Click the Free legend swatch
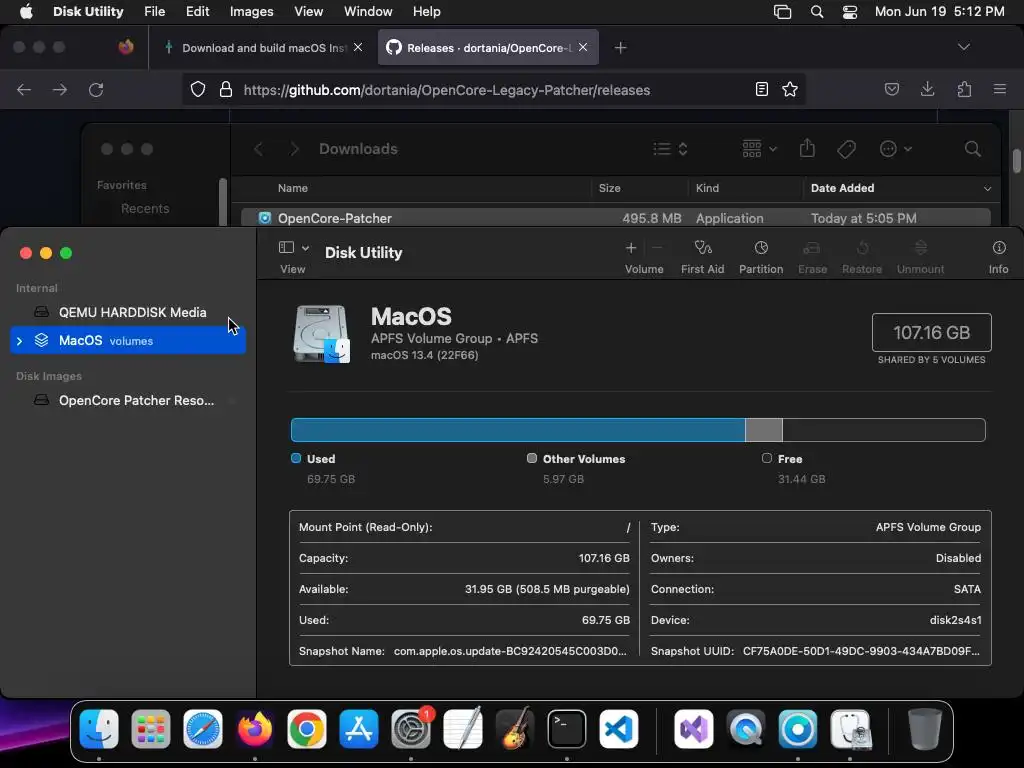Screen dimensions: 1024x768 (767, 458)
